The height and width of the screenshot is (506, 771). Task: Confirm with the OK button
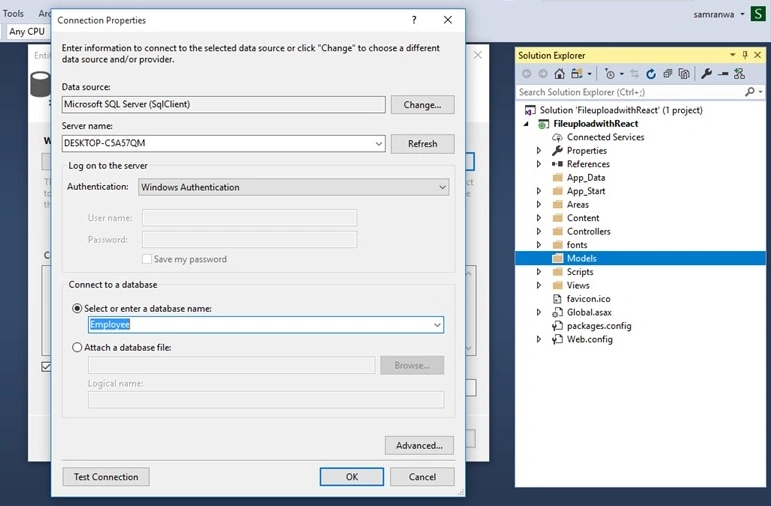[x=352, y=476]
